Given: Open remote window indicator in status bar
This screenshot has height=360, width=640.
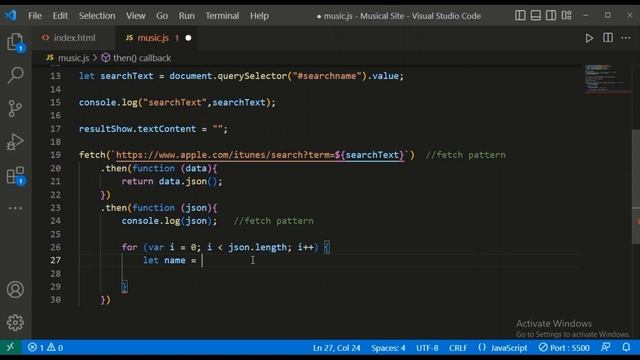Looking at the screenshot, I should (11, 347).
